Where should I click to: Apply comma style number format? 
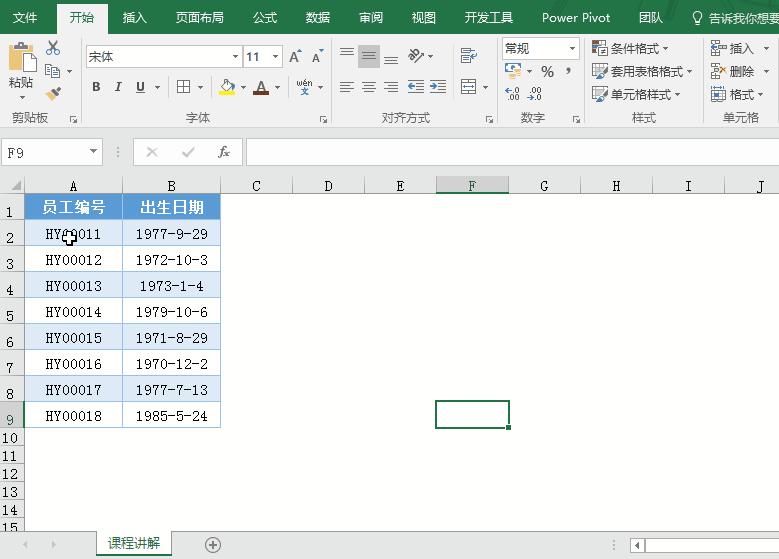(x=568, y=72)
